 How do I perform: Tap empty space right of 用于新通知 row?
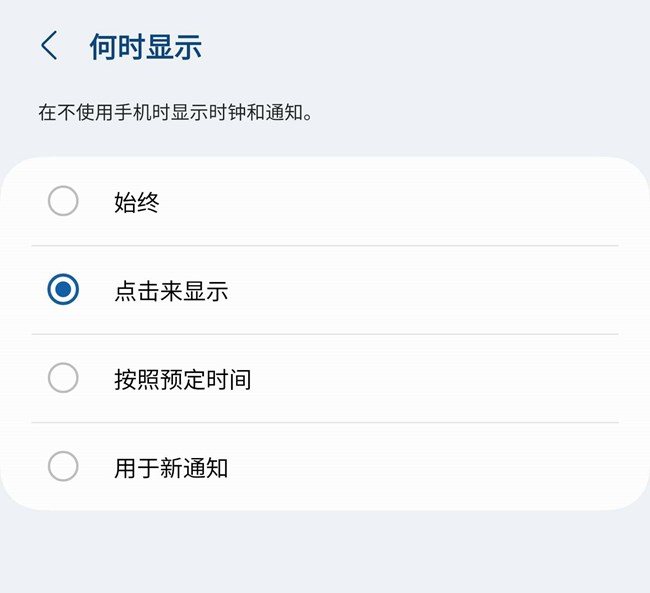click(450, 467)
